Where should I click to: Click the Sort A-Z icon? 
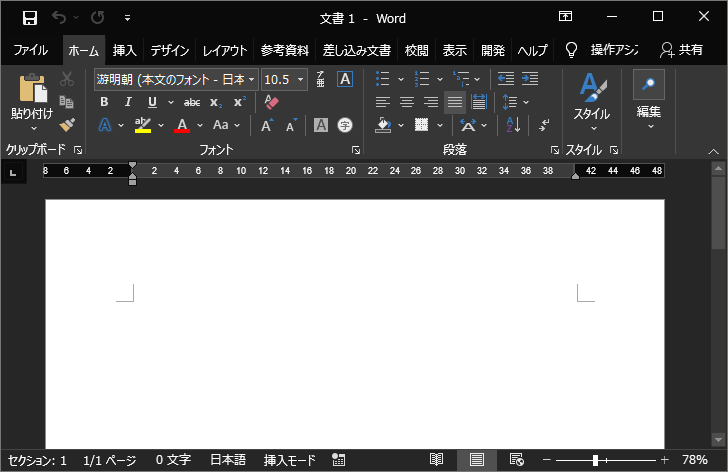coord(513,125)
